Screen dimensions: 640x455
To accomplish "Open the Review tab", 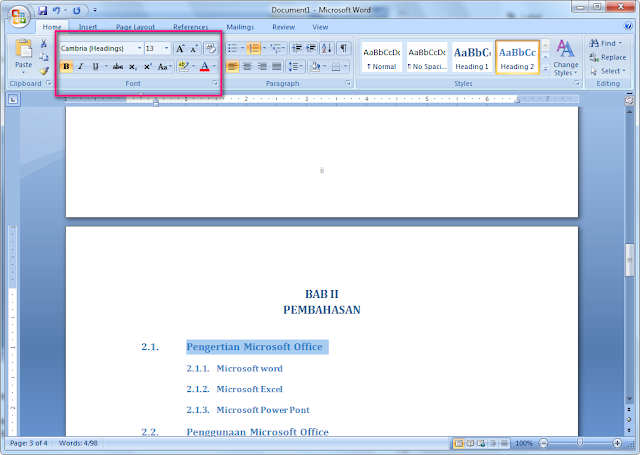I will click(283, 27).
